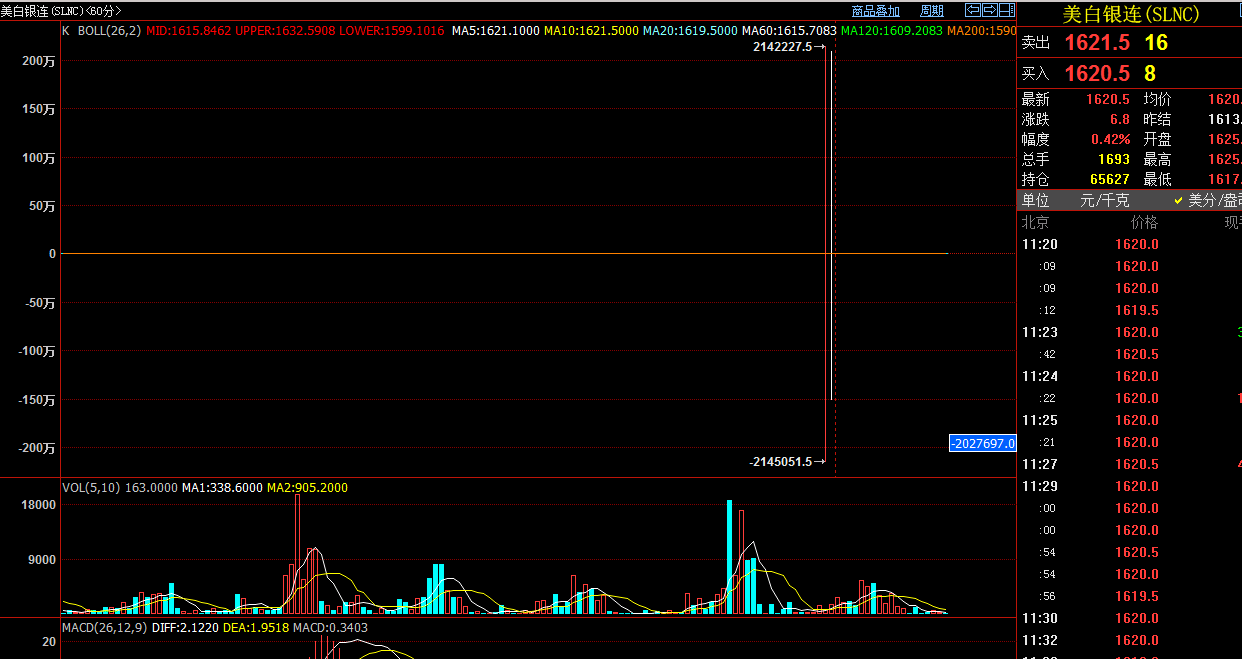Click the left arrow navigation icon
The image size is (1242, 659).
coord(972,11)
